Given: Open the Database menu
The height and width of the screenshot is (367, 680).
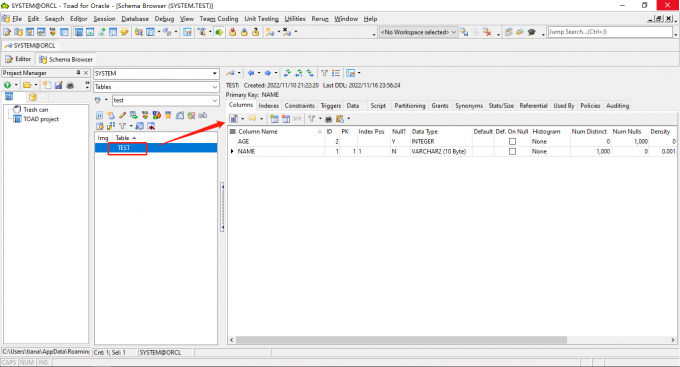Looking at the screenshot, I should 135,19.
